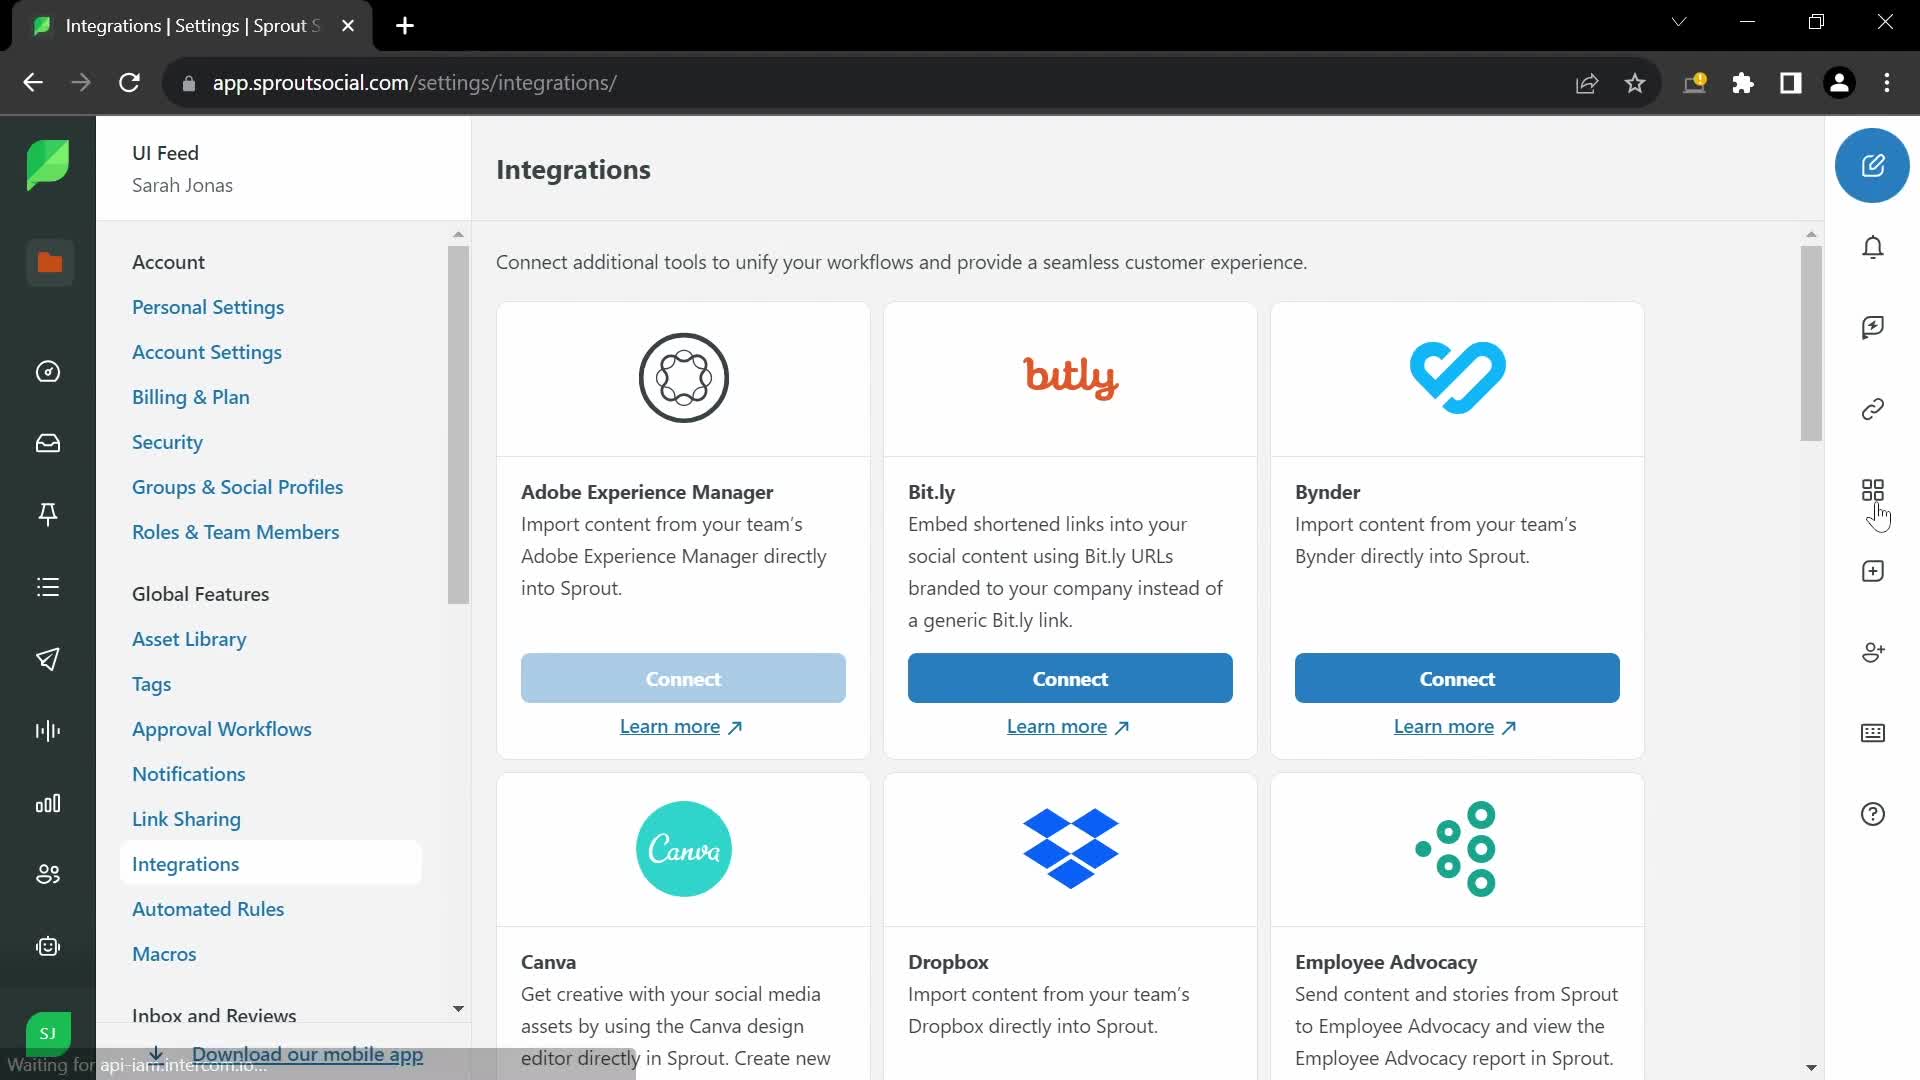This screenshot has width=1920, height=1080.
Task: Navigate to Roles & Team Members
Action: (x=235, y=531)
